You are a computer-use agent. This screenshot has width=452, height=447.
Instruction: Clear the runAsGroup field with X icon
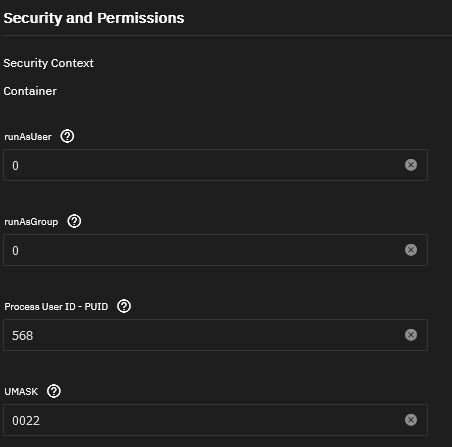[411, 250]
